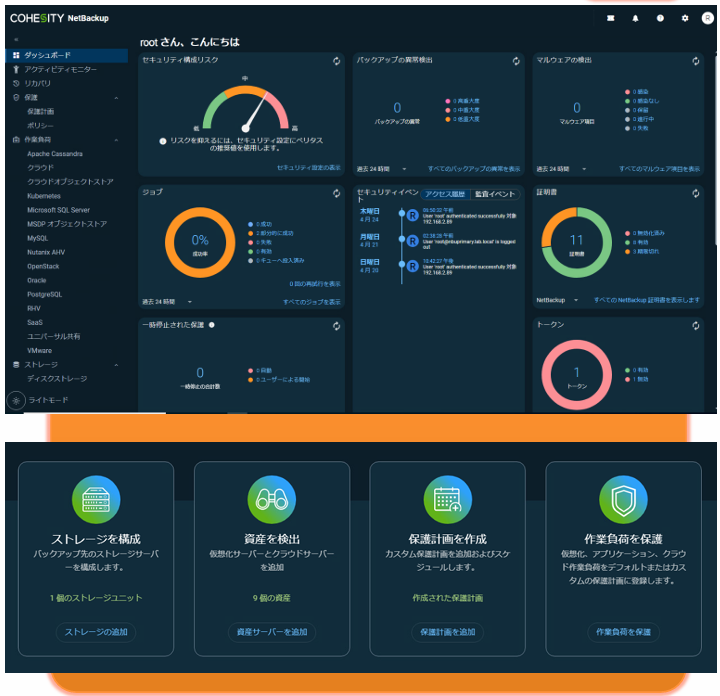Collapse the sidebar with double-chevron icon

pyautogui.click(x=16, y=40)
